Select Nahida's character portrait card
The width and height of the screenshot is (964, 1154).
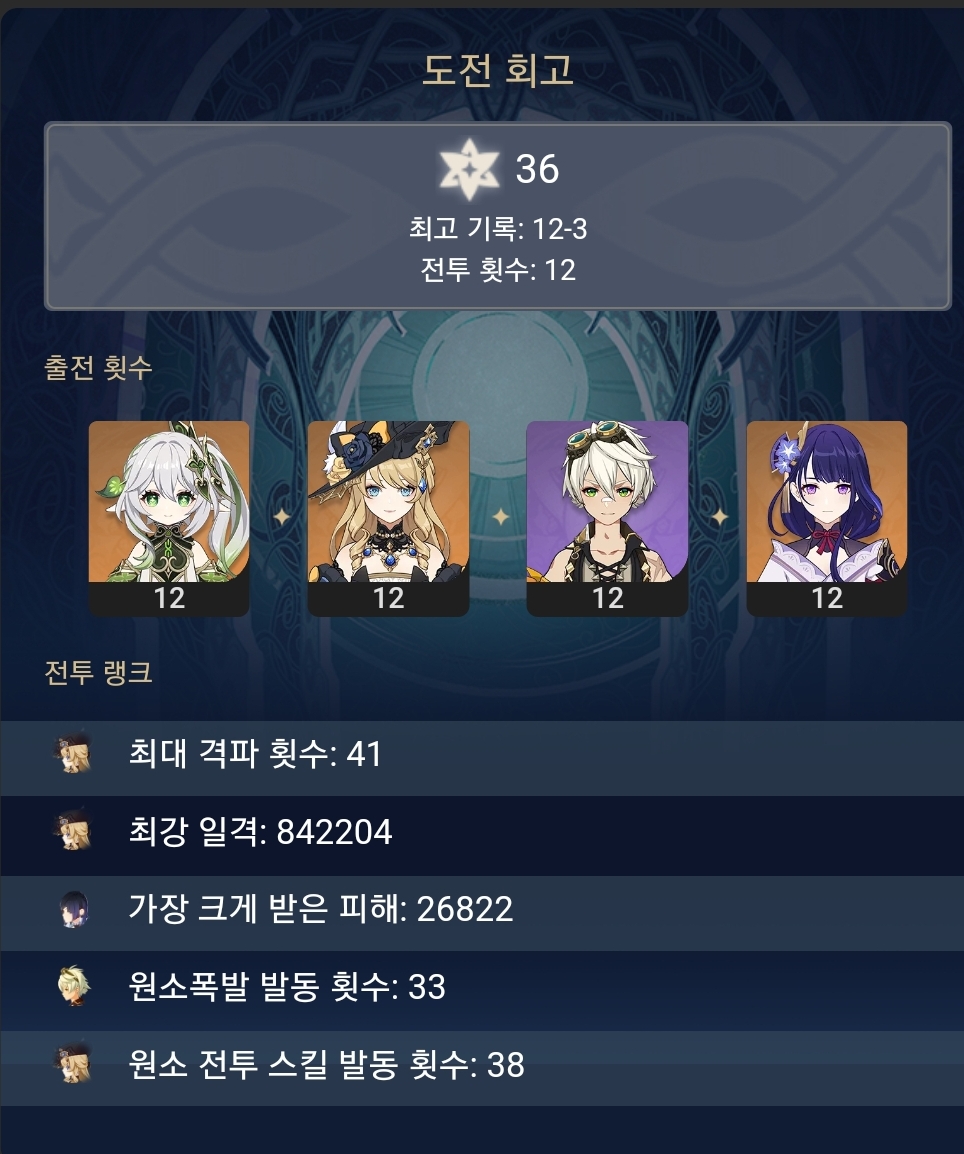tap(169, 518)
